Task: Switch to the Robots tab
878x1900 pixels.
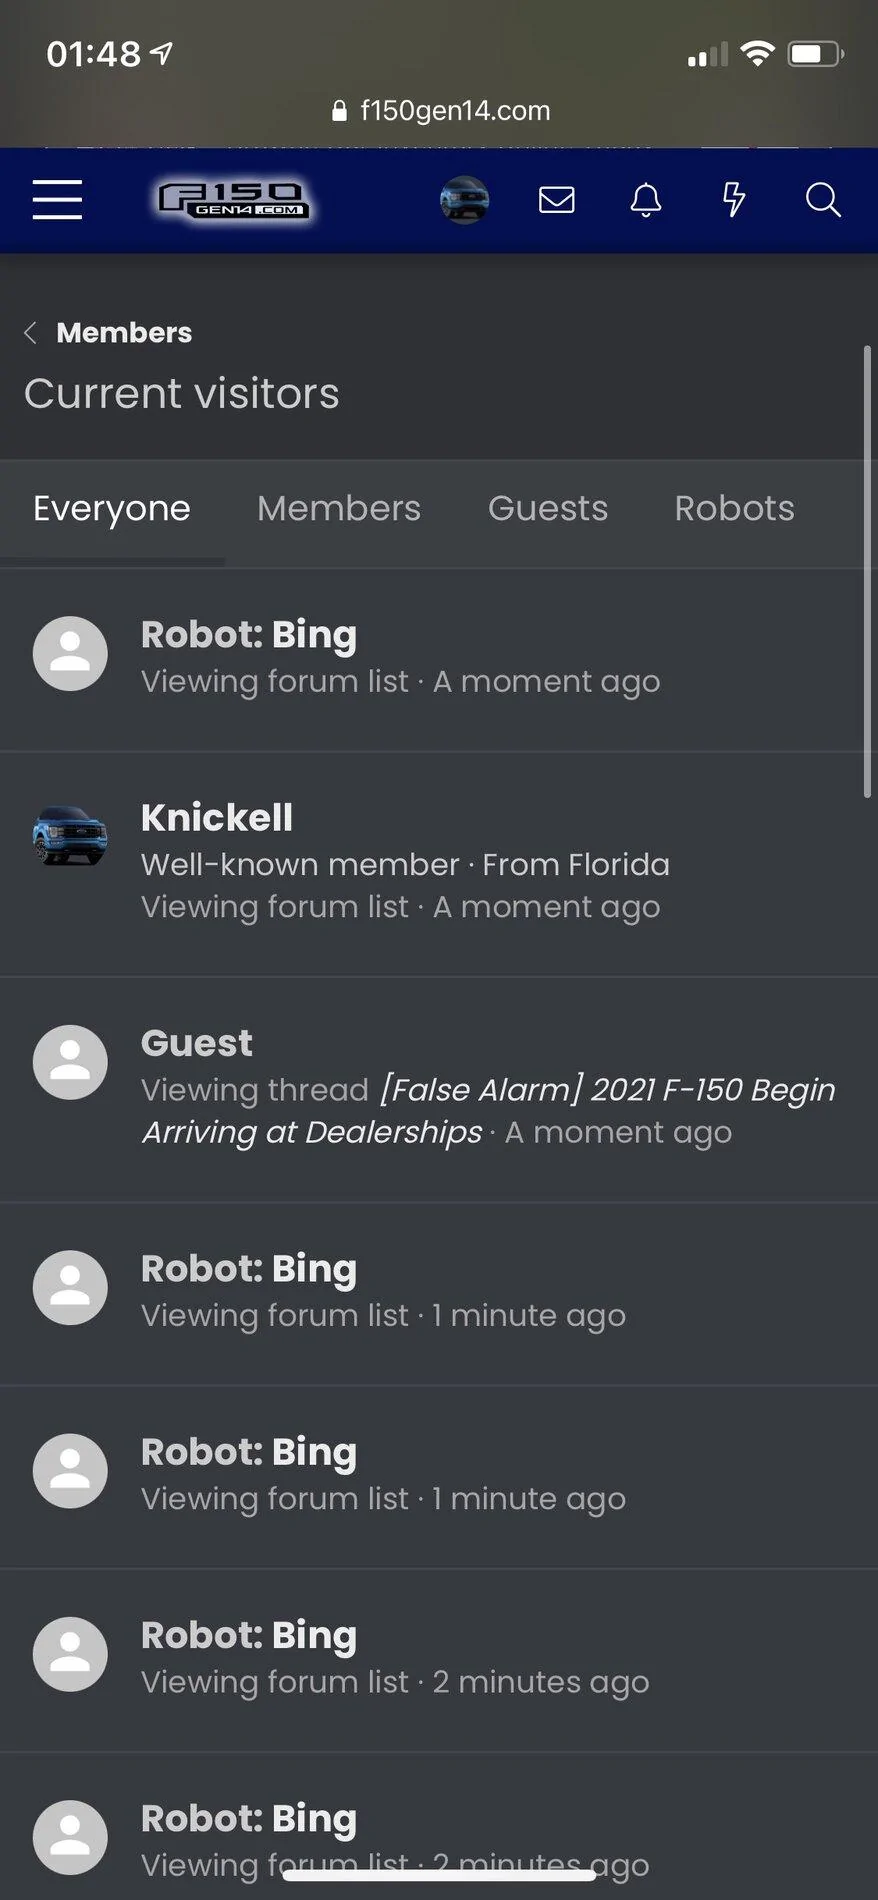Action: point(734,509)
